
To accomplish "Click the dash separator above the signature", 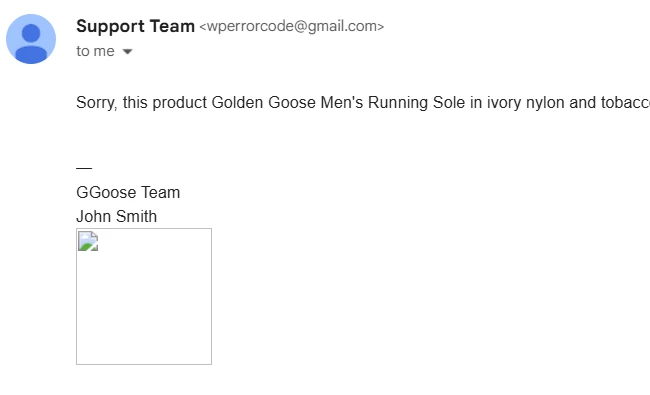I will [84, 168].
